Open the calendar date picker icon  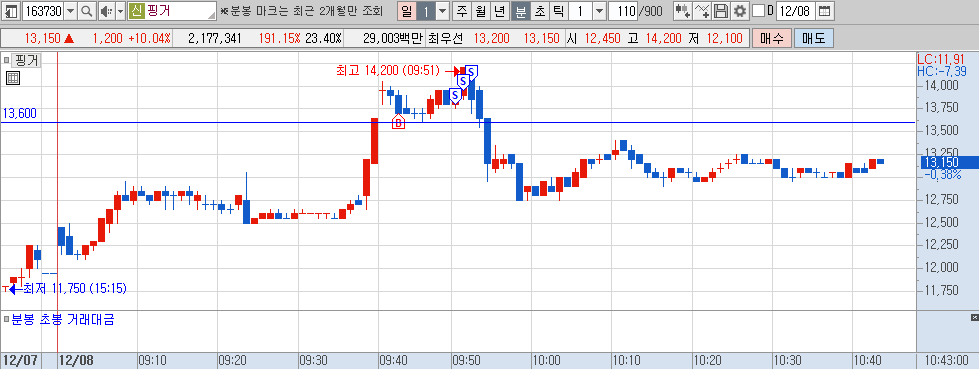(824, 11)
